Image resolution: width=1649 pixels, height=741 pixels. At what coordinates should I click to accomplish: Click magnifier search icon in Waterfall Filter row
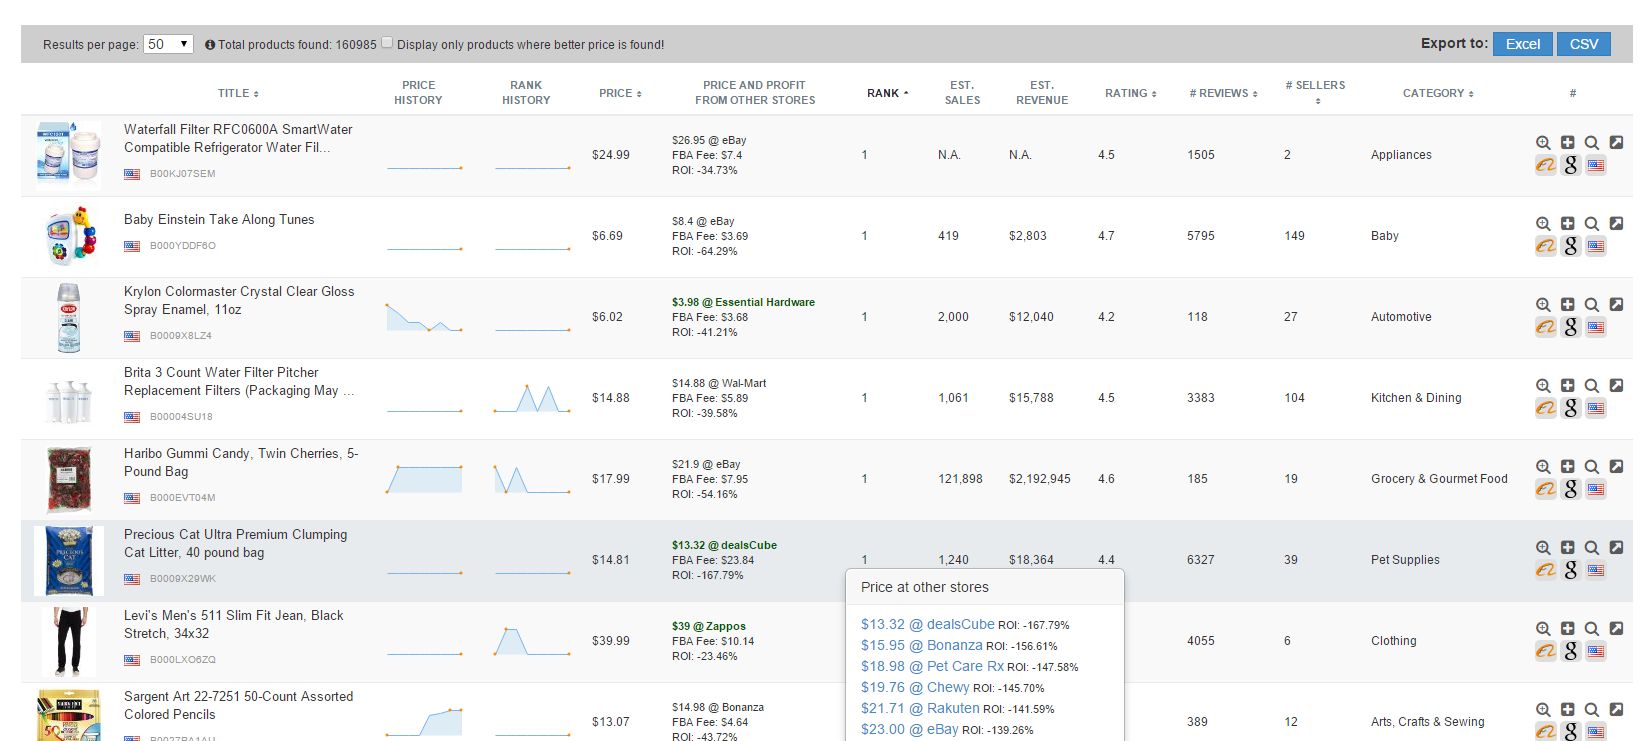pyautogui.click(x=1591, y=143)
